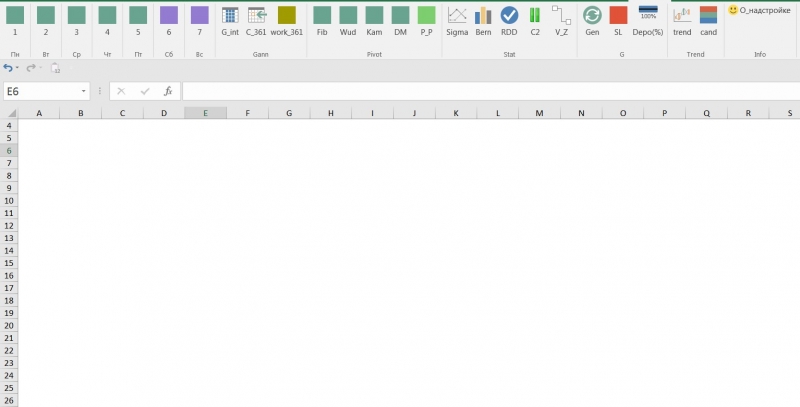The height and width of the screenshot is (407, 800).
Task: Click the RDD checkmark icon
Action: coord(509,15)
